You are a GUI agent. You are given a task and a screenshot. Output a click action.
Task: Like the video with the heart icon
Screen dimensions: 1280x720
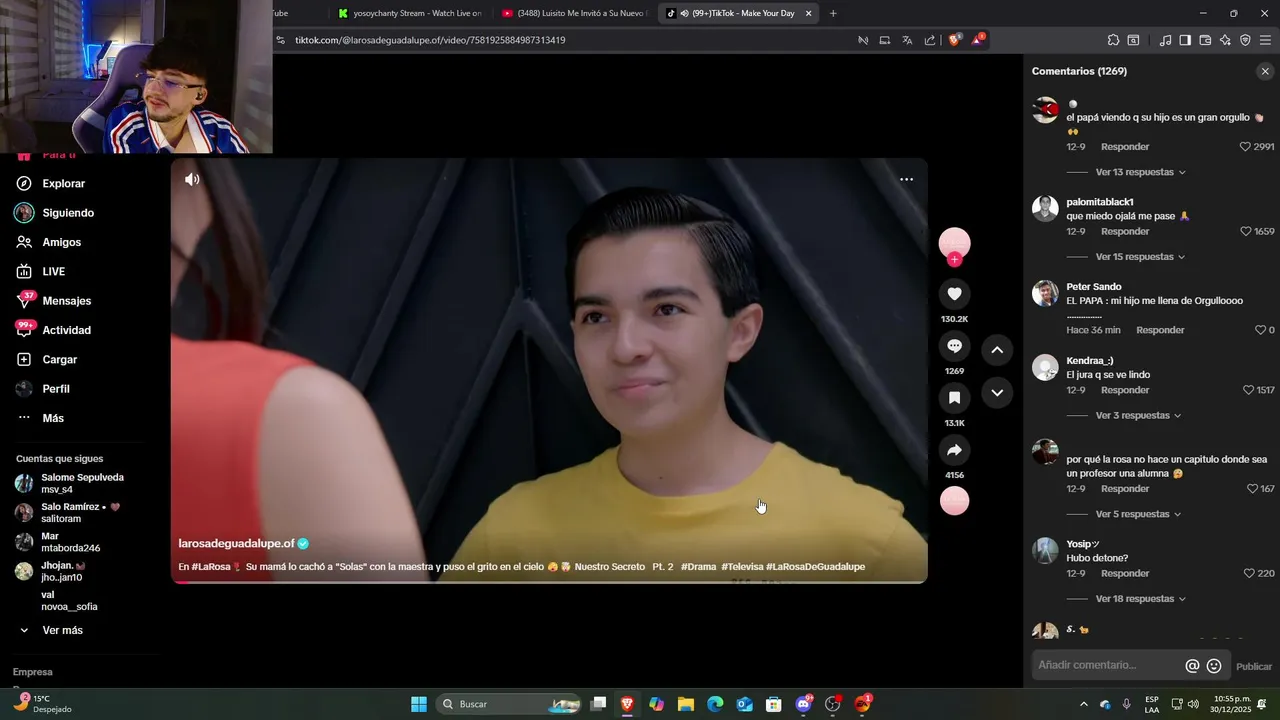click(x=954, y=294)
